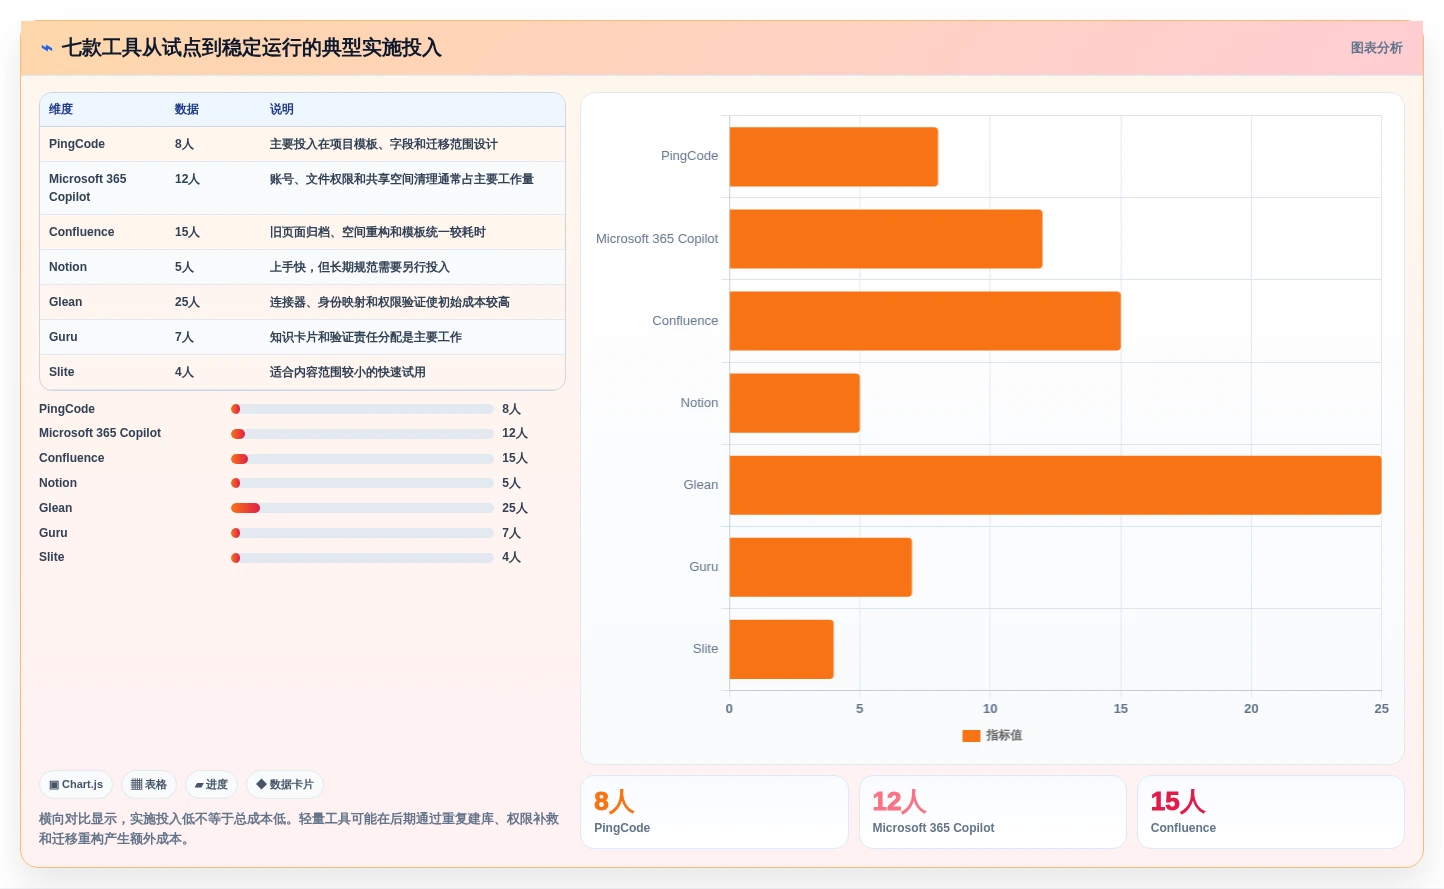Select the Confluence table row name
Viewport: 1444px width, 889px height.
tap(82, 232)
